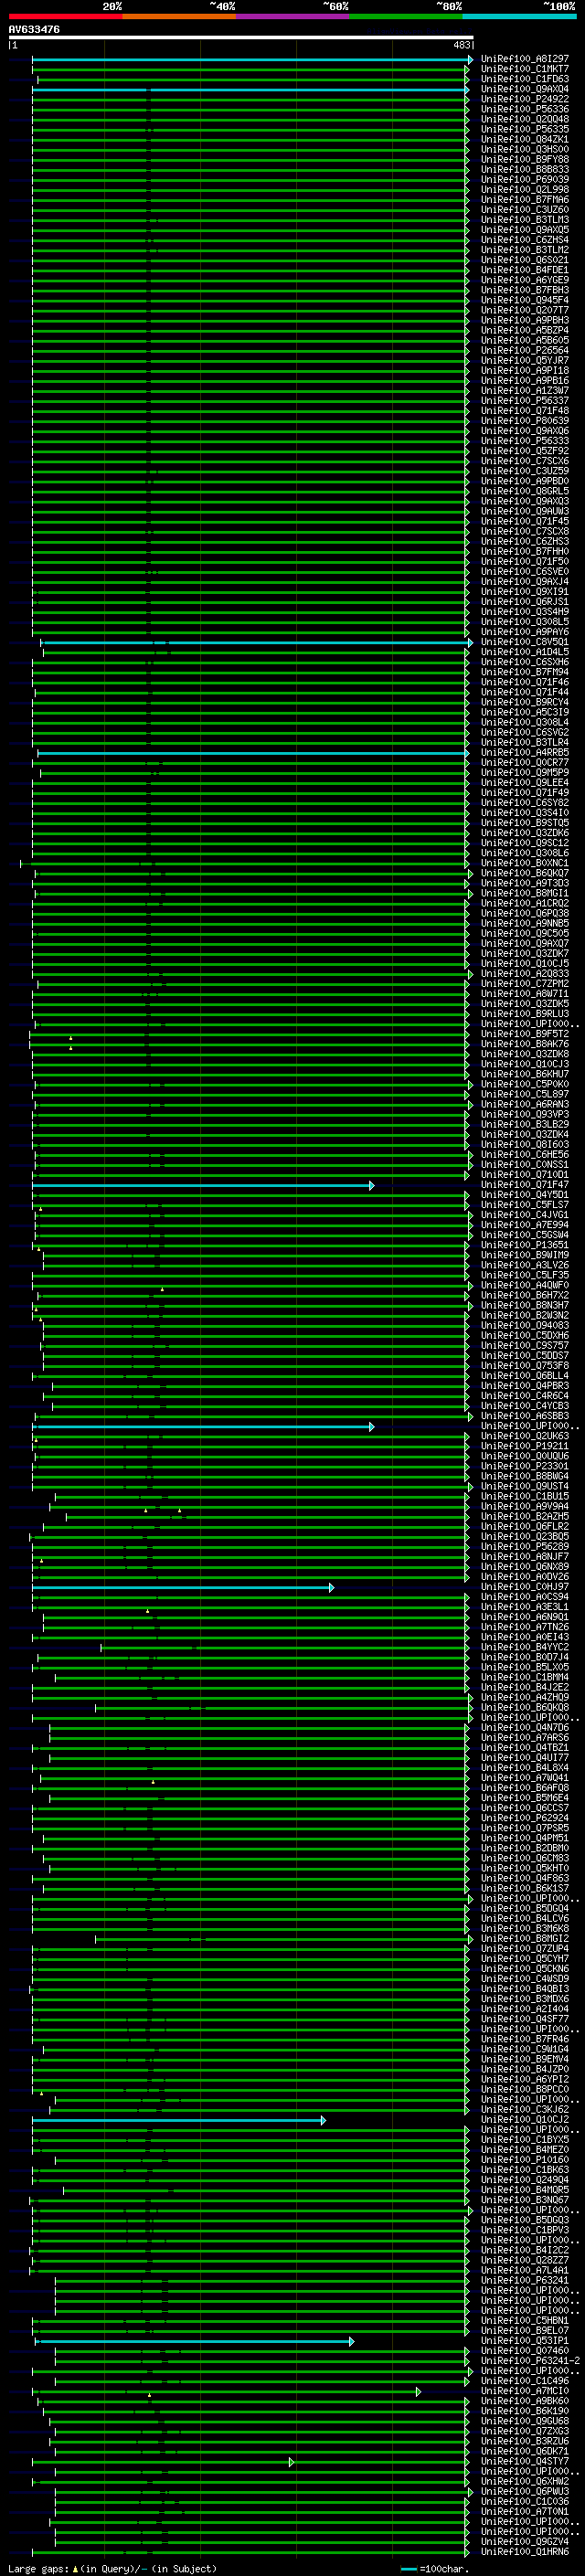Click the AV633476 query name

(x=34, y=29)
